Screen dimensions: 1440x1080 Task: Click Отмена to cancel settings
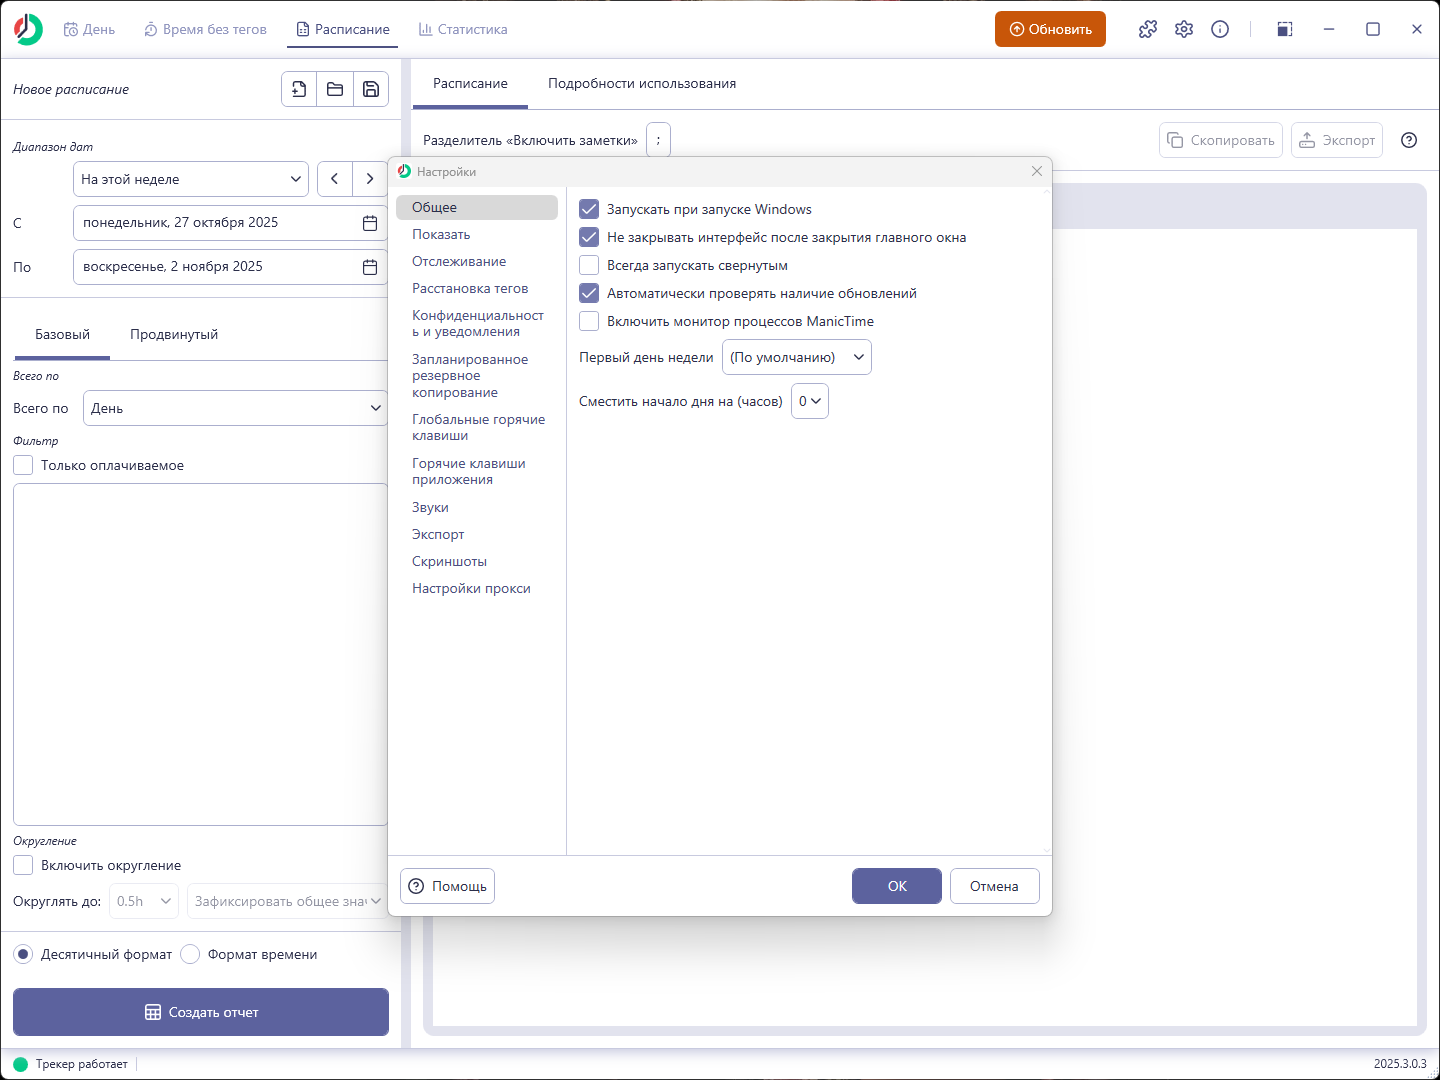994,886
